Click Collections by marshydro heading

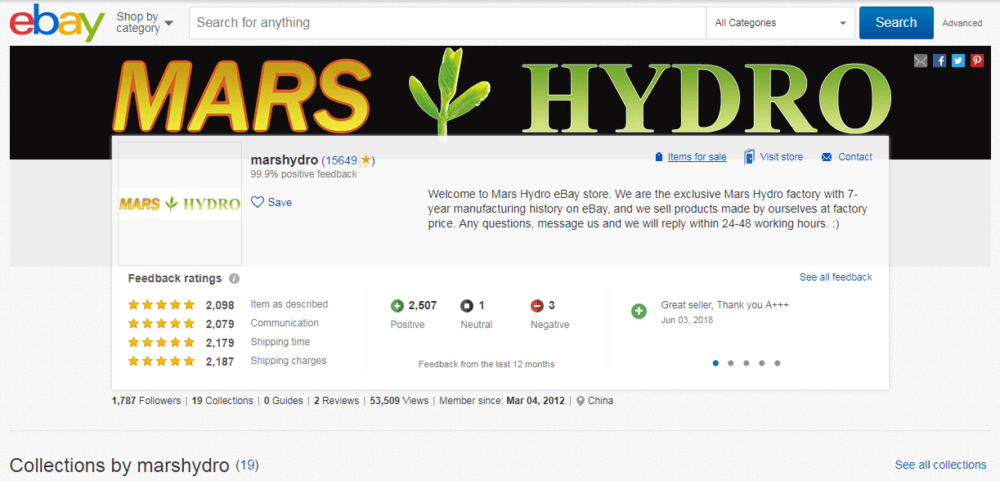tap(119, 466)
